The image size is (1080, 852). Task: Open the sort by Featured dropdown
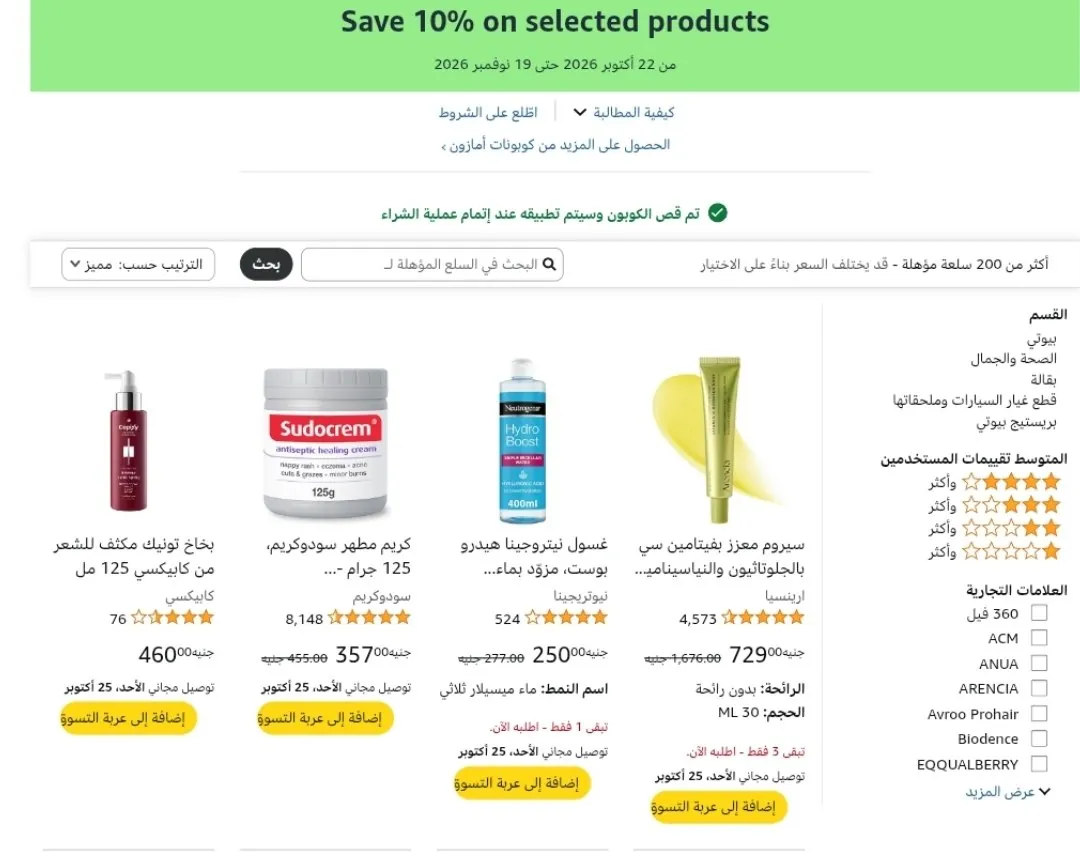pos(138,264)
